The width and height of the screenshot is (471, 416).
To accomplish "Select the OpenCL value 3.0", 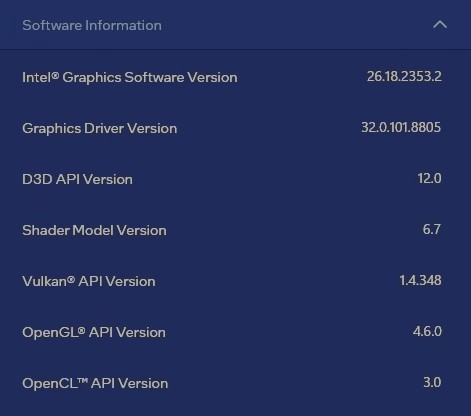I will 432,382.
